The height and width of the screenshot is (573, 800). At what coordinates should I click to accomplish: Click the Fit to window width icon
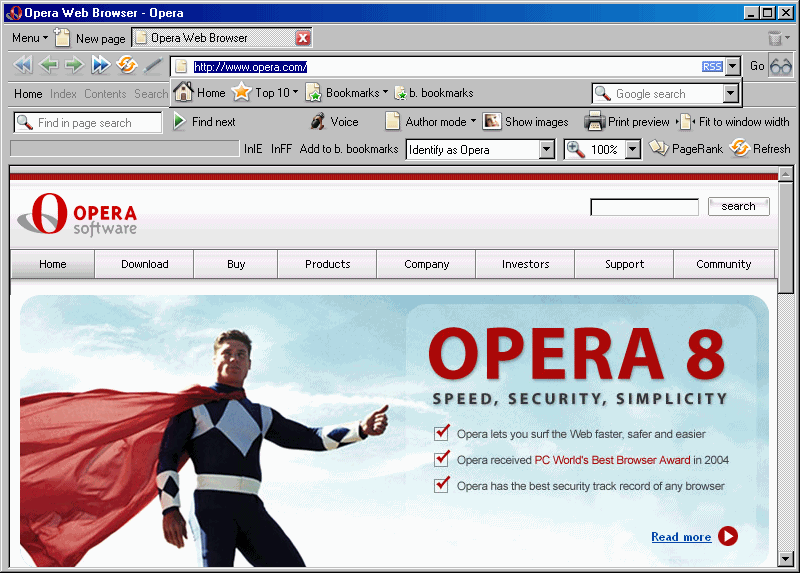(686, 121)
